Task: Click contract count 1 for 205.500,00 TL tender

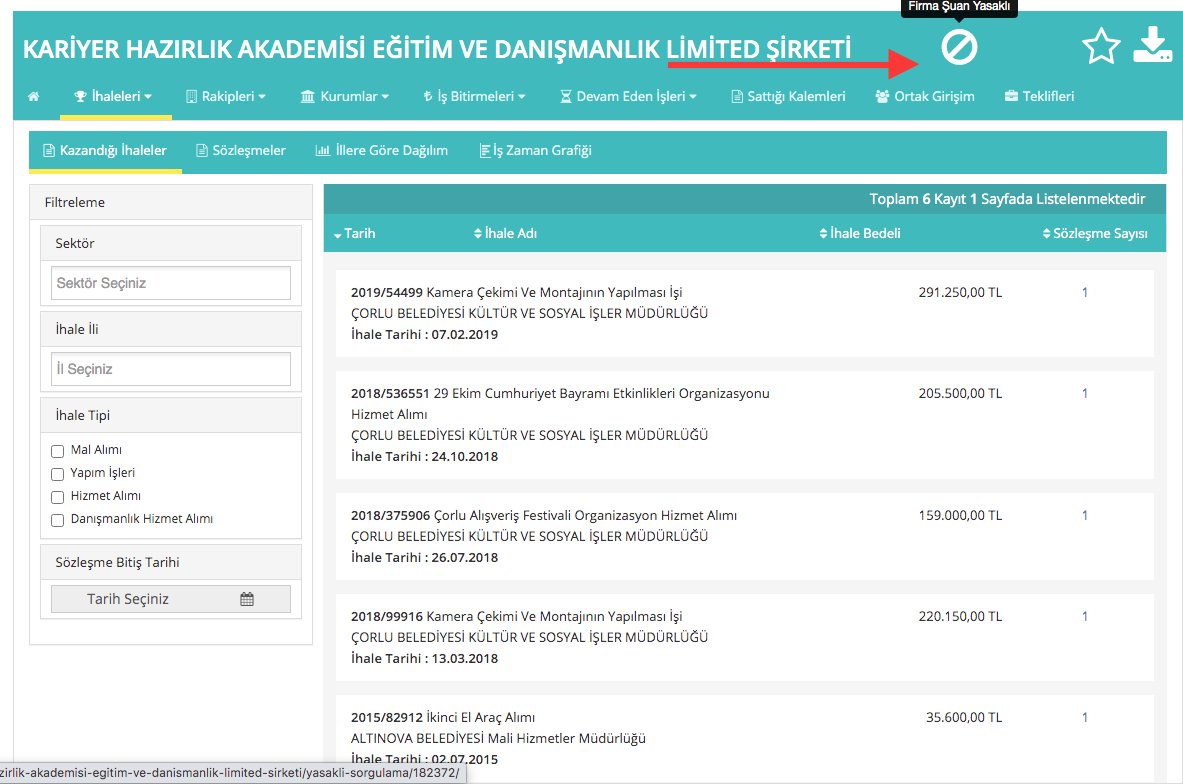Action: coord(1085,394)
